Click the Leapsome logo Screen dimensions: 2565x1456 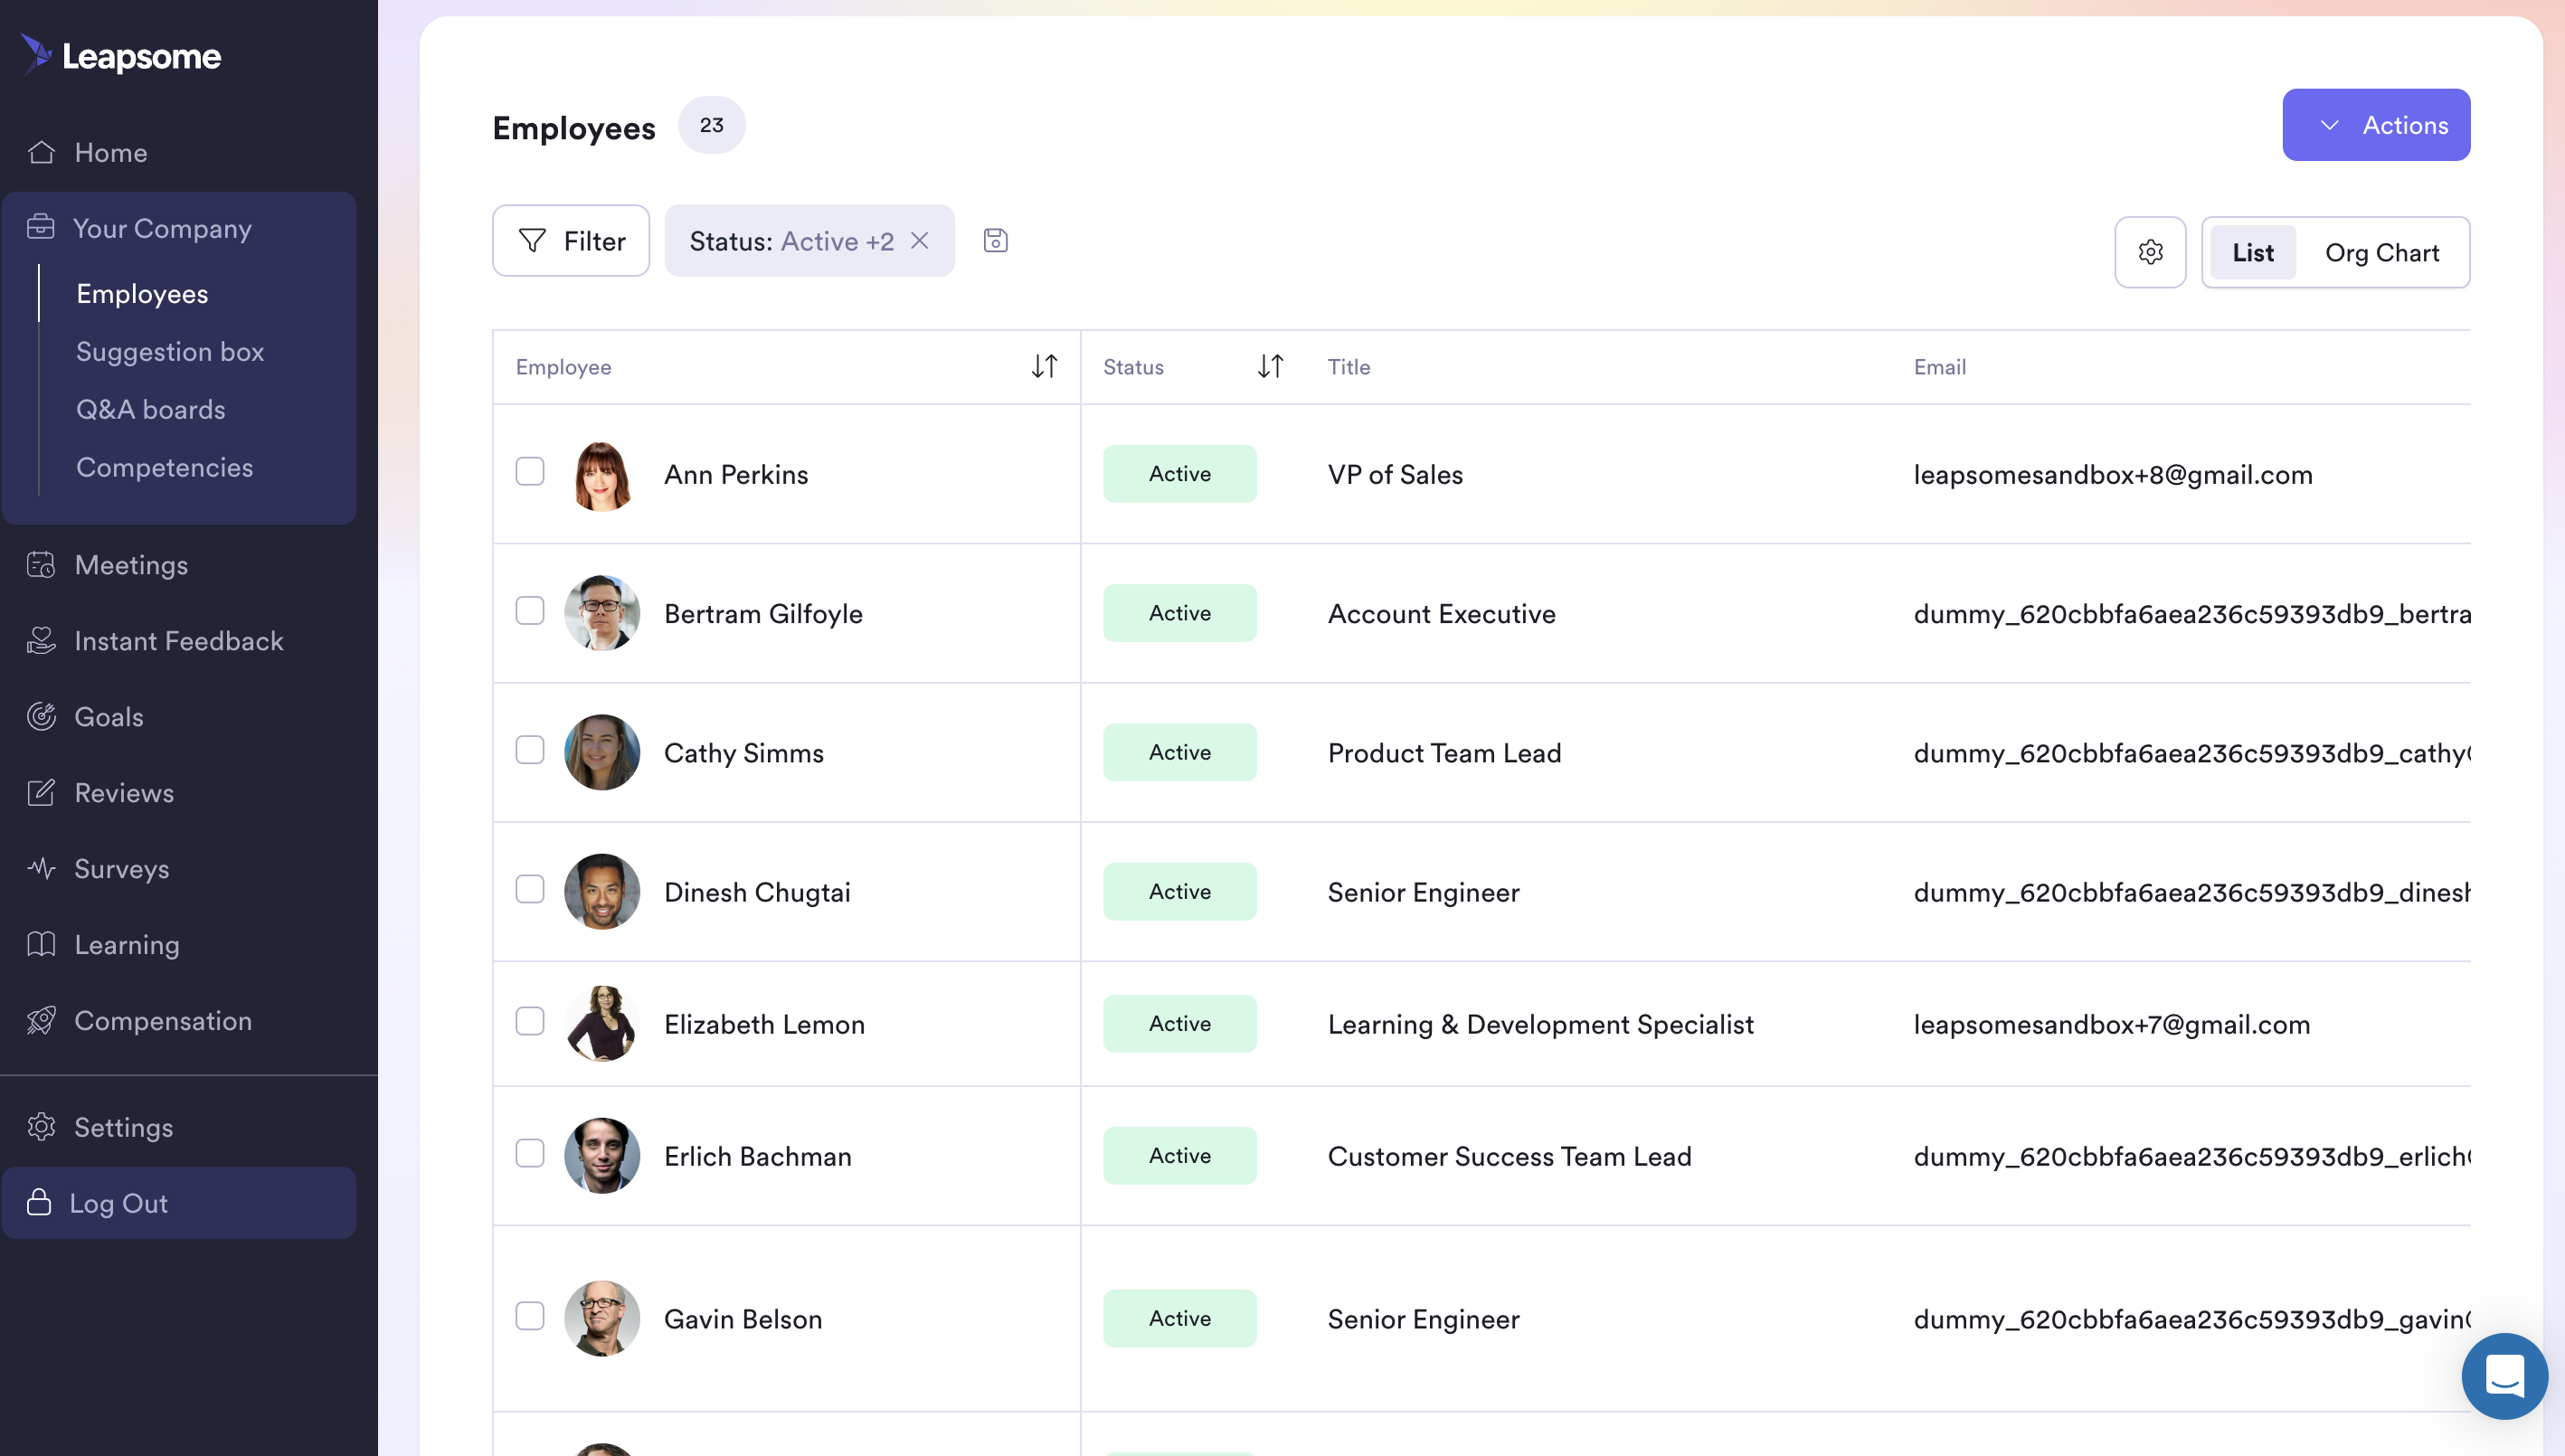click(x=121, y=55)
